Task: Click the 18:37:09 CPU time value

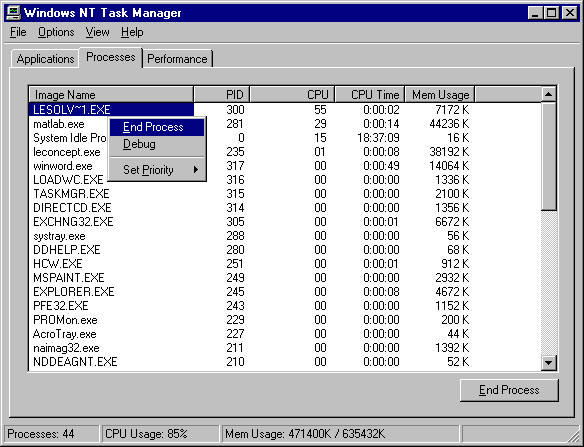Action: tap(378, 138)
